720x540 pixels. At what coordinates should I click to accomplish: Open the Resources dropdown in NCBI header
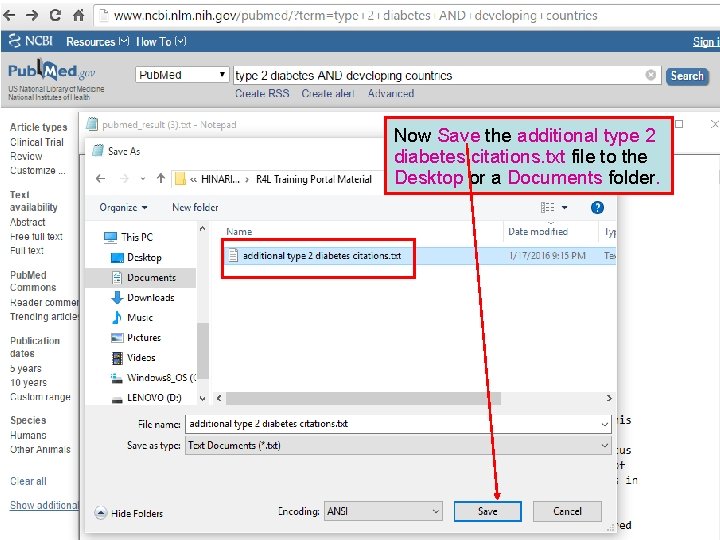click(97, 42)
